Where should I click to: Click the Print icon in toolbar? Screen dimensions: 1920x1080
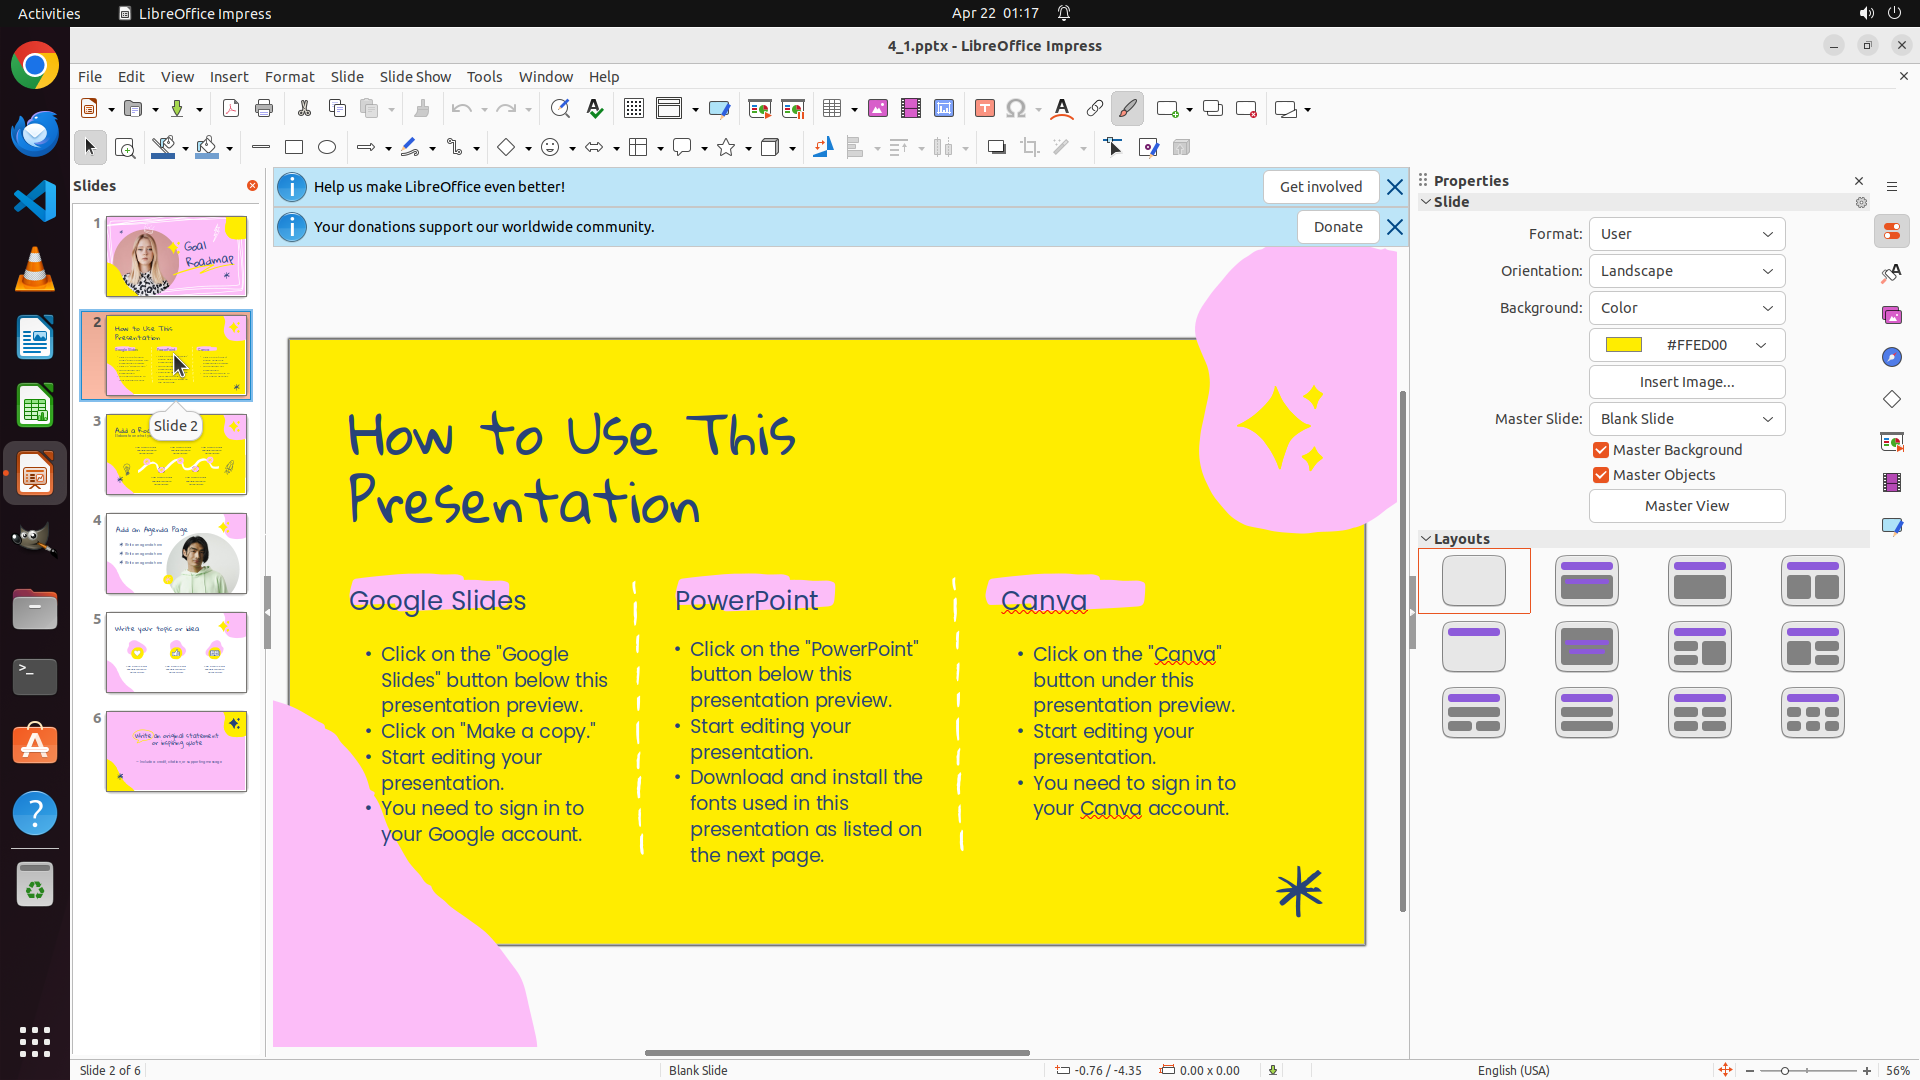point(264,109)
